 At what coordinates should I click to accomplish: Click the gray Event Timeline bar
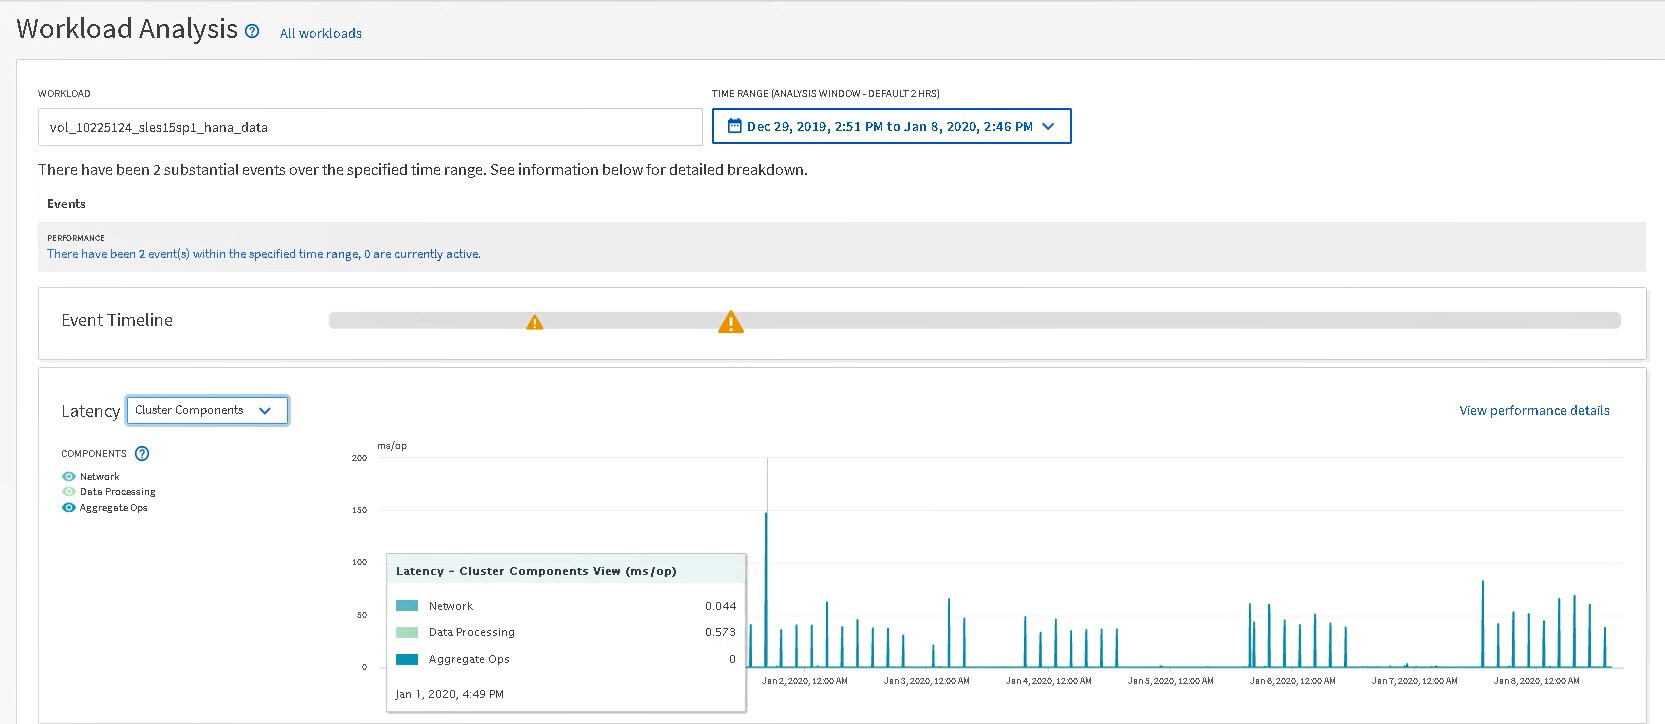coord(1100,320)
